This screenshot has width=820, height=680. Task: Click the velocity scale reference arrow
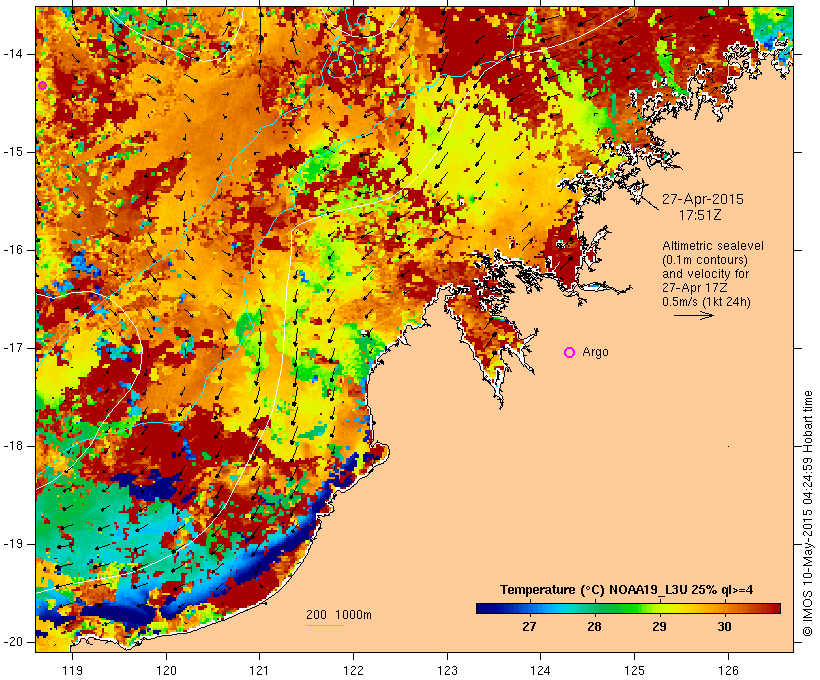pos(693,315)
